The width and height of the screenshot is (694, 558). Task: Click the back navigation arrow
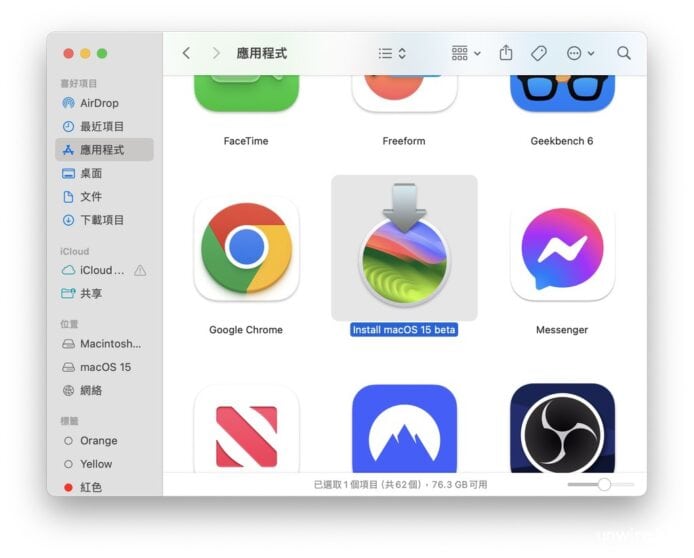tap(186, 53)
